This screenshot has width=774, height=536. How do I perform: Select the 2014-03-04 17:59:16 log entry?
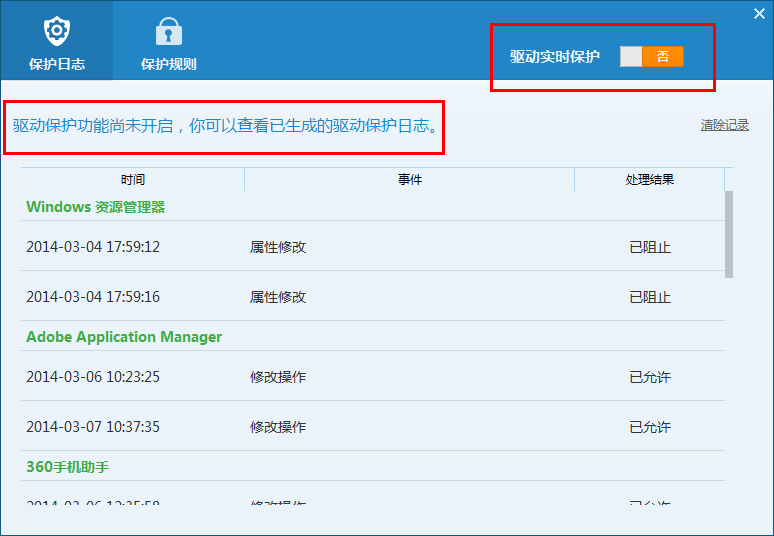point(373,296)
